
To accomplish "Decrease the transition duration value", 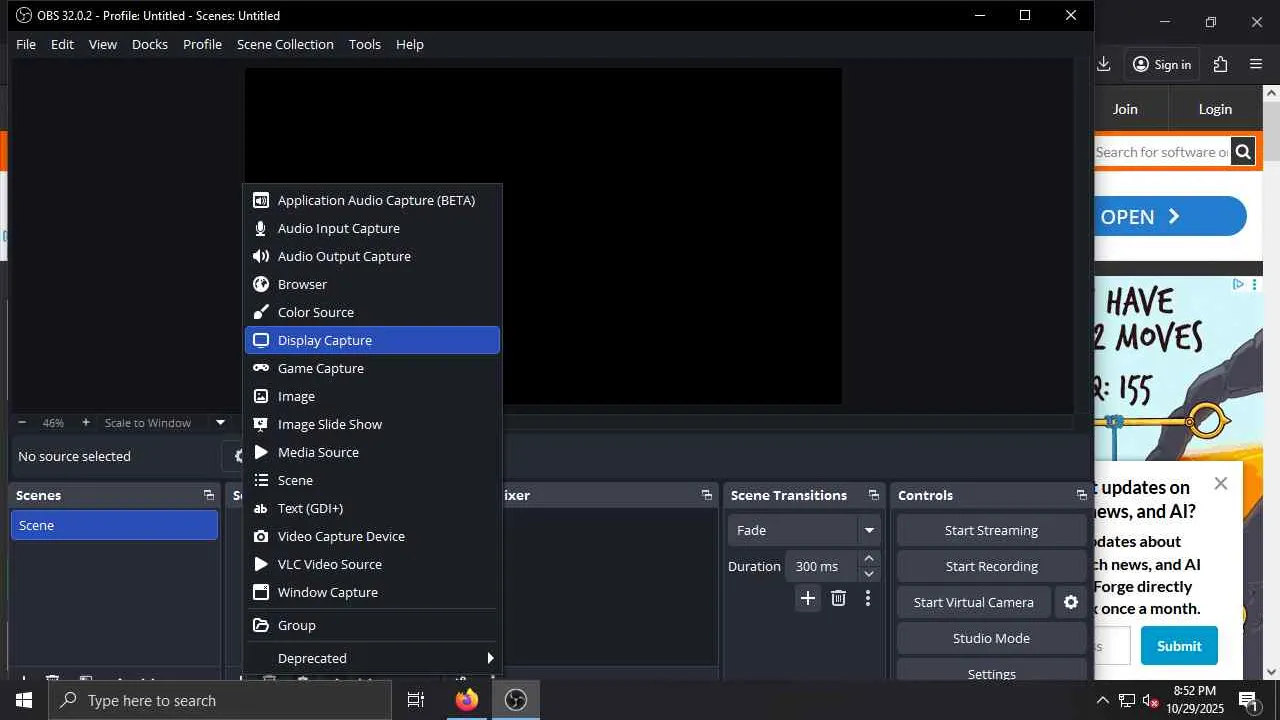I will tap(869, 574).
